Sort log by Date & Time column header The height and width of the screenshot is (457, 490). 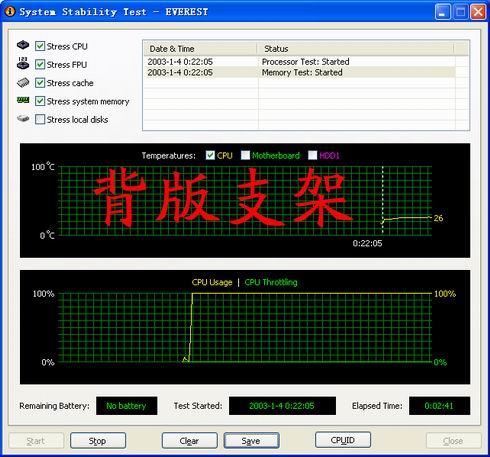pos(201,49)
